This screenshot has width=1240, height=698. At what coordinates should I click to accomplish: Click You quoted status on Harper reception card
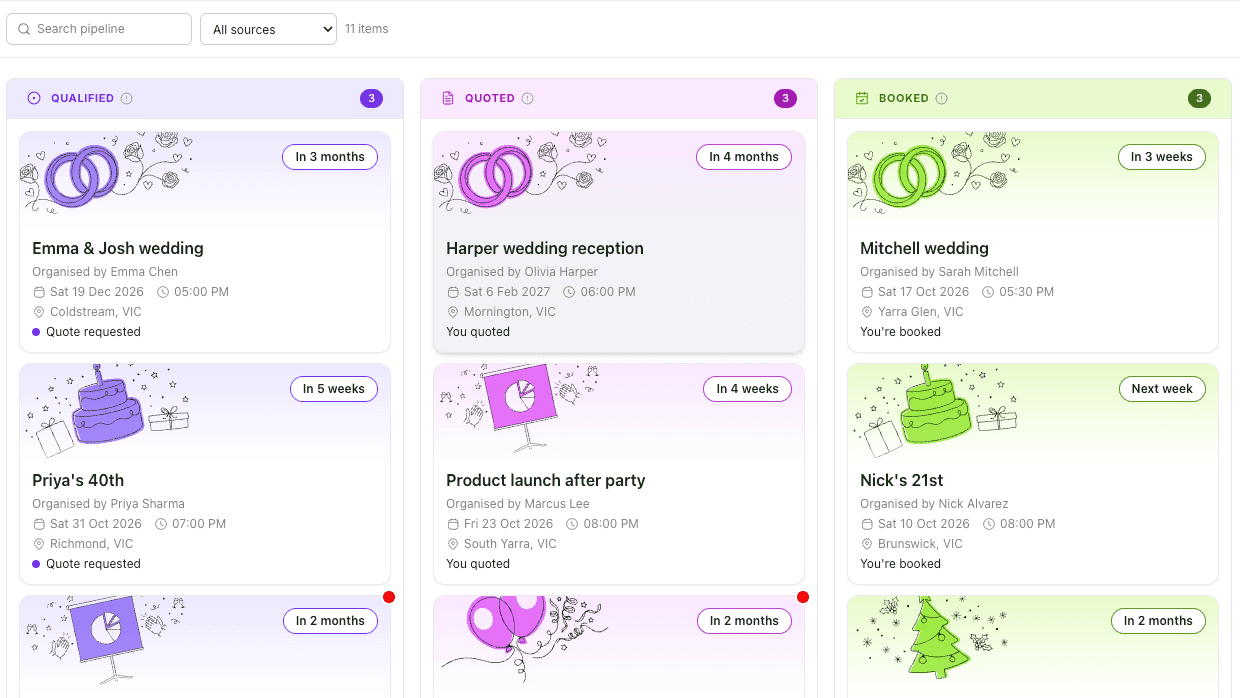pos(478,332)
